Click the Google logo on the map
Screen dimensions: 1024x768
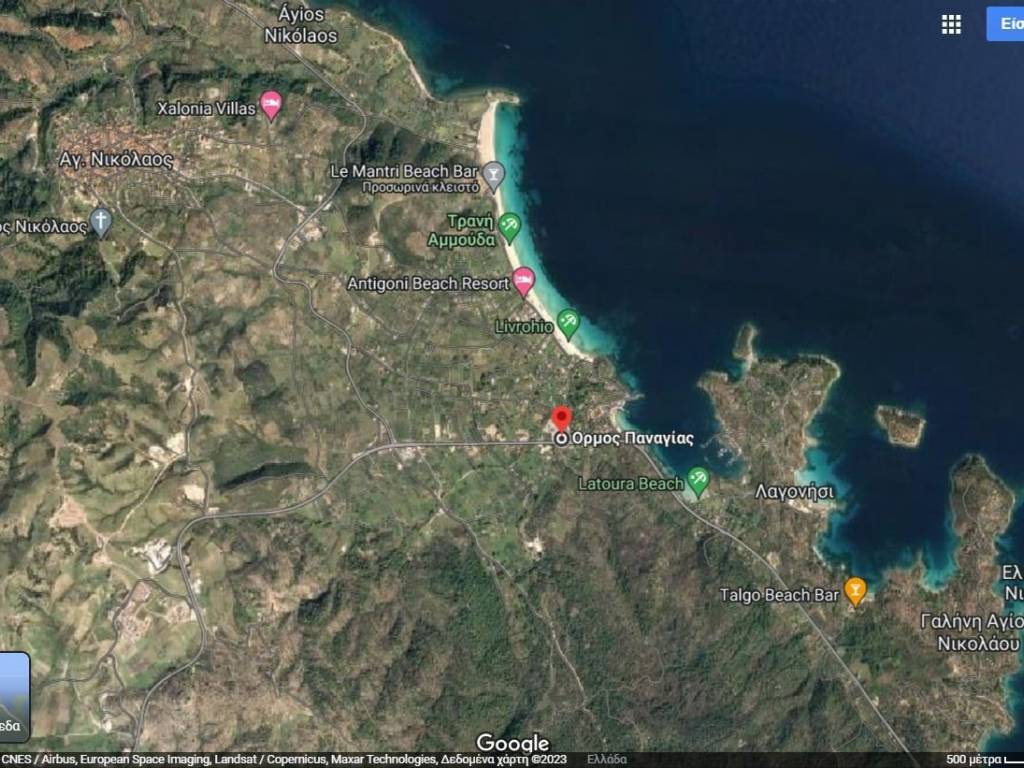(x=512, y=743)
